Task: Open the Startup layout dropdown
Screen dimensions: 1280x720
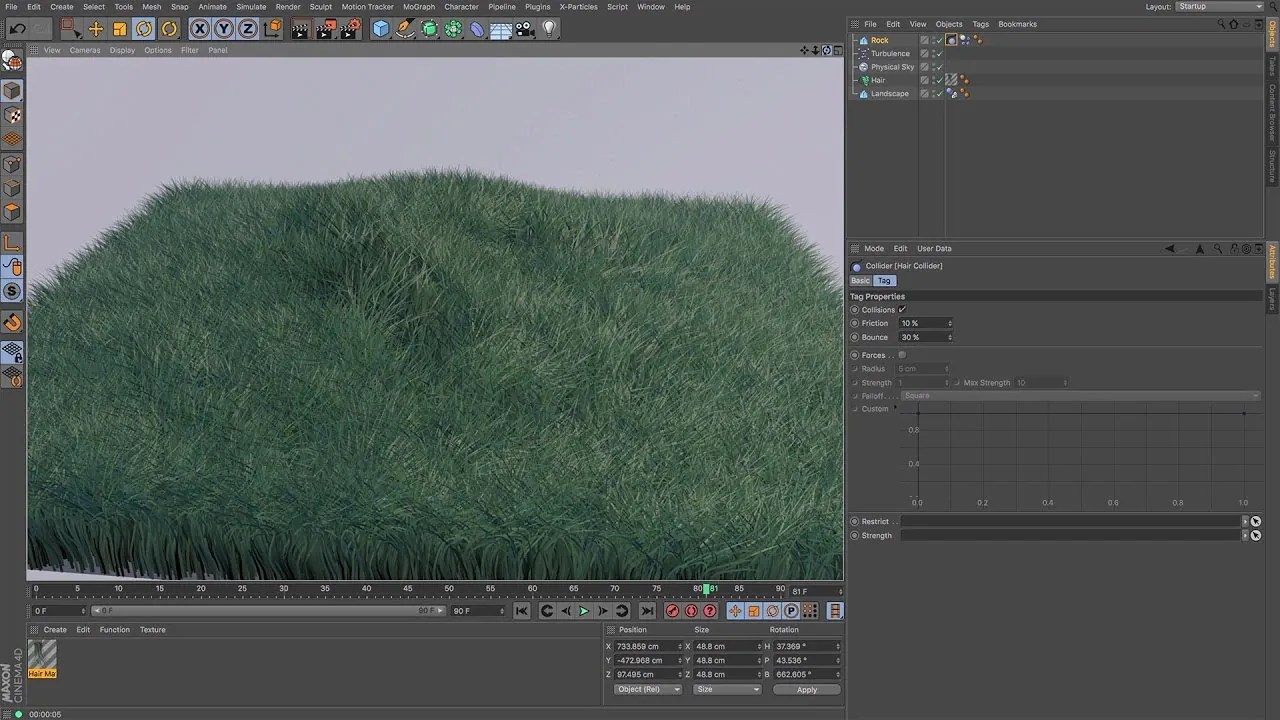Action: (1218, 6)
